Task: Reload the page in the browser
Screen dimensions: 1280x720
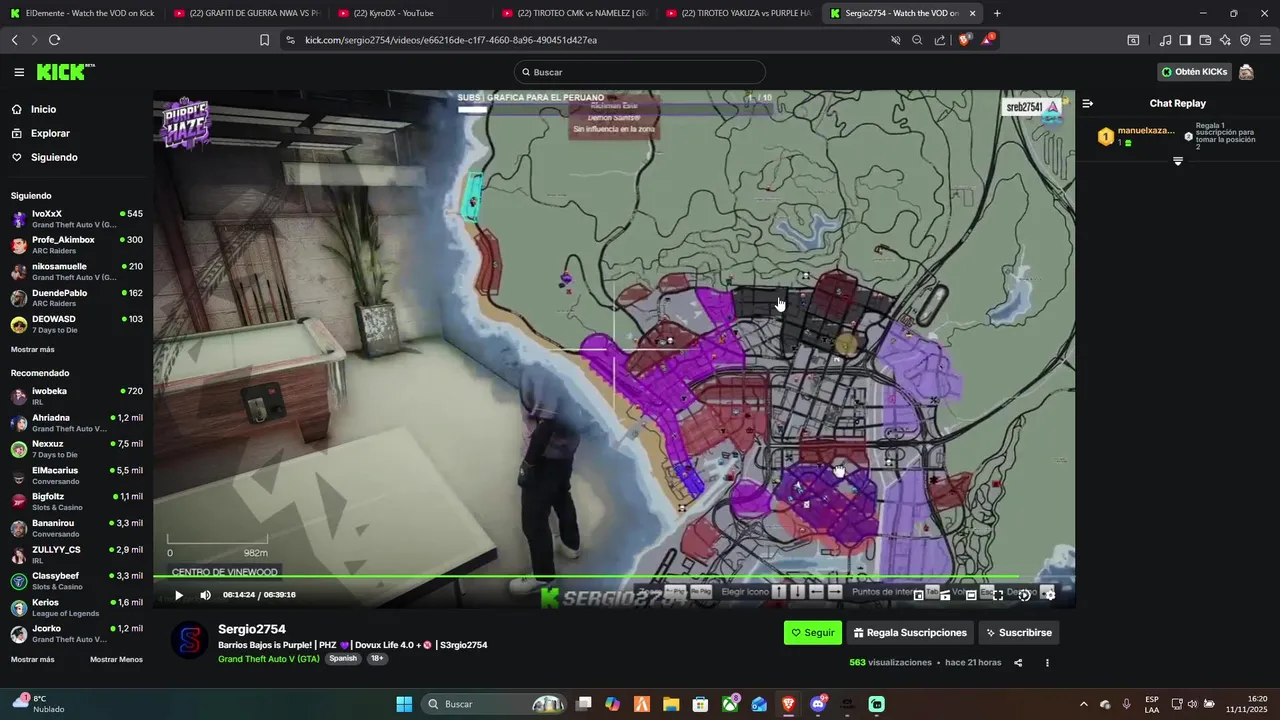Action: click(54, 40)
